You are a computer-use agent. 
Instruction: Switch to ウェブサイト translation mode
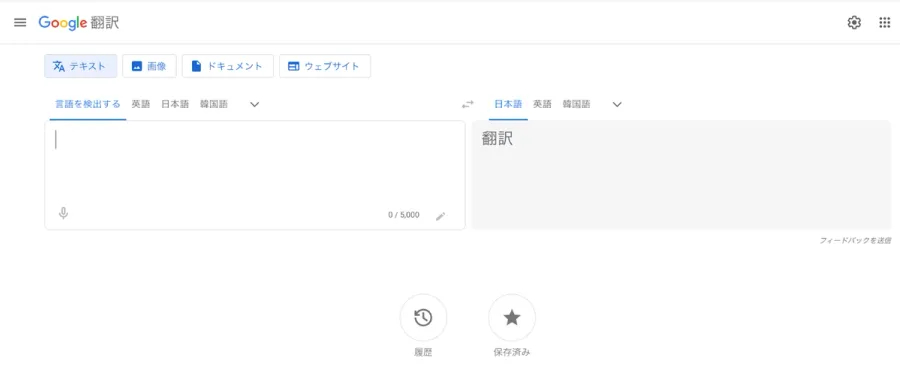[x=325, y=66]
